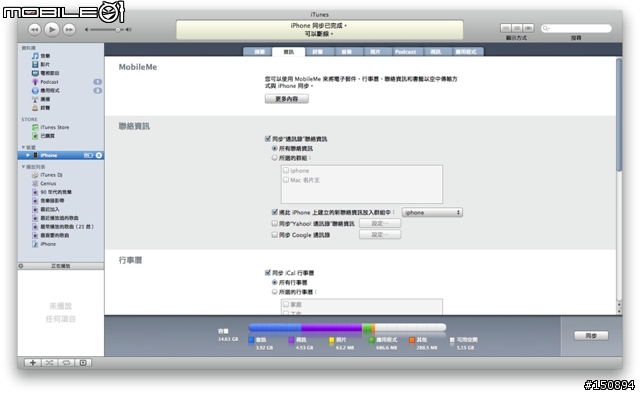Image resolution: width=640 pixels, height=393 pixels.
Task: Expand the iPhone device disclosure triangle
Action: tap(28, 155)
